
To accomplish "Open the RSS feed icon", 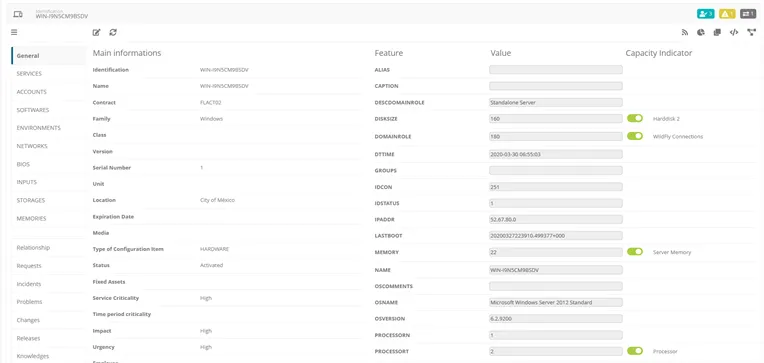I will tap(685, 33).
